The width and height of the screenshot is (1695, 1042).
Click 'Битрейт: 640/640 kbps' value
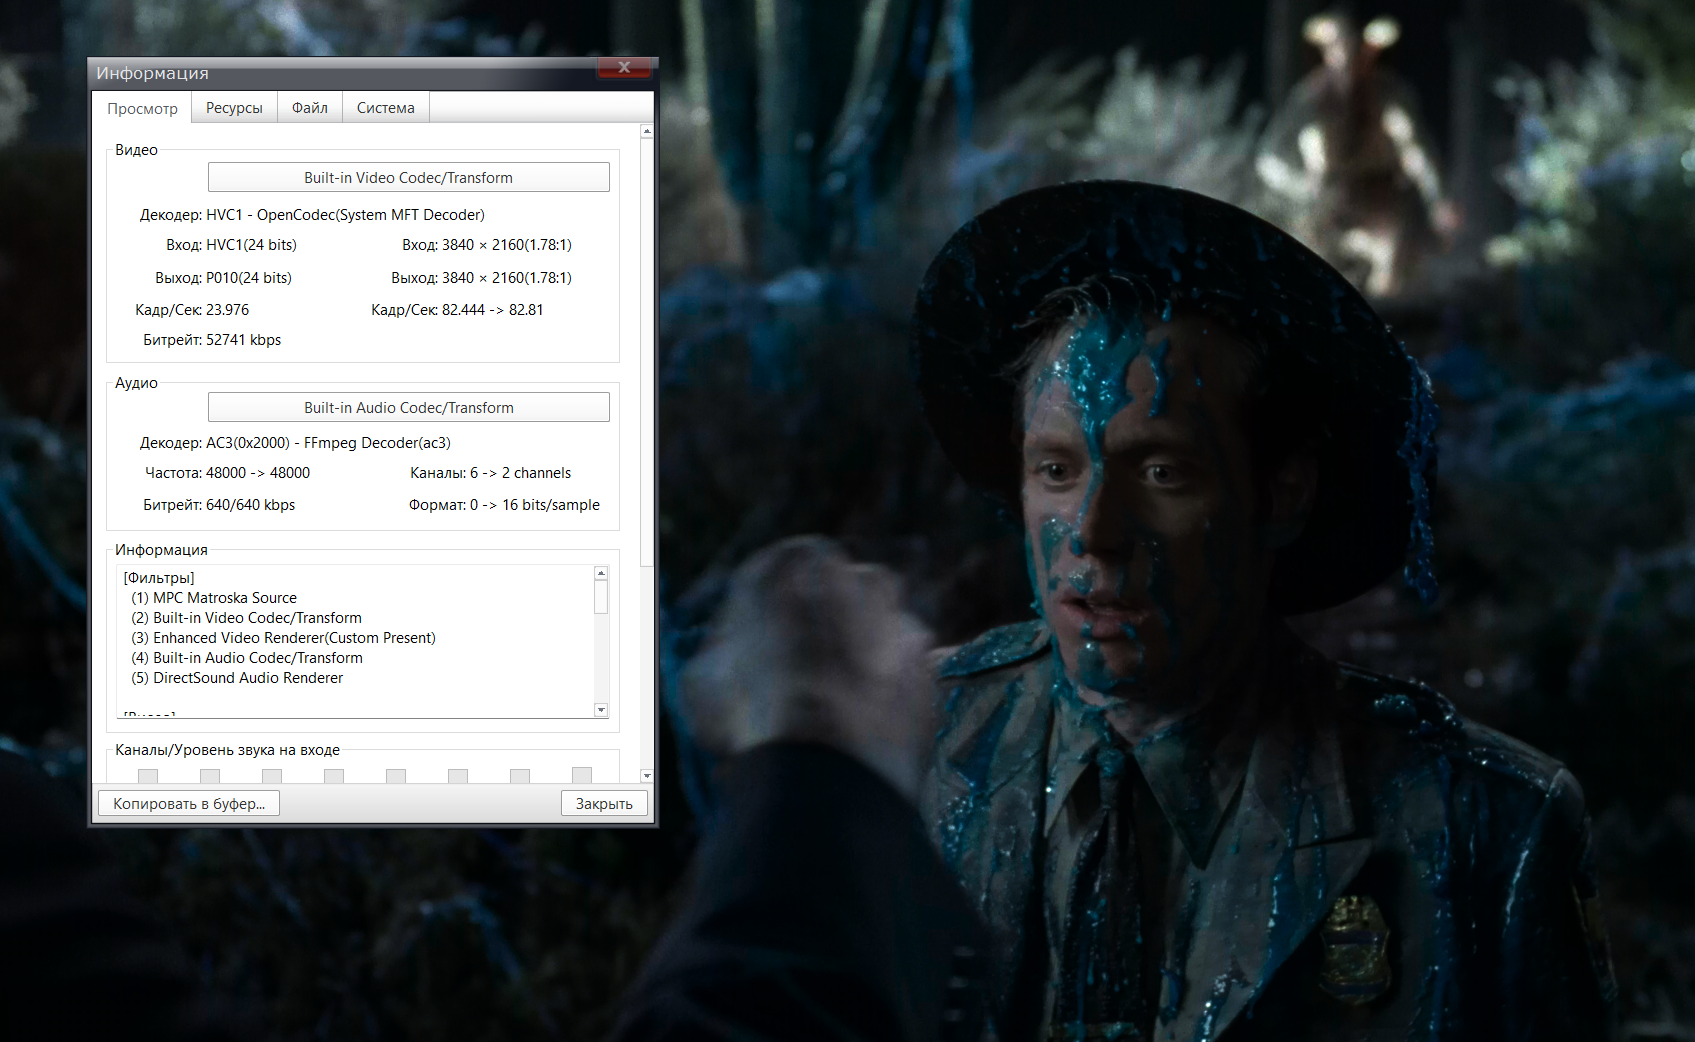pos(219,505)
